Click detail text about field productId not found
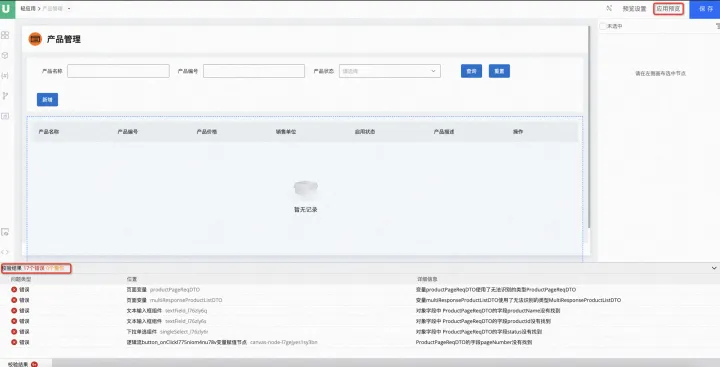The width and height of the screenshot is (720, 367). pos(484,322)
